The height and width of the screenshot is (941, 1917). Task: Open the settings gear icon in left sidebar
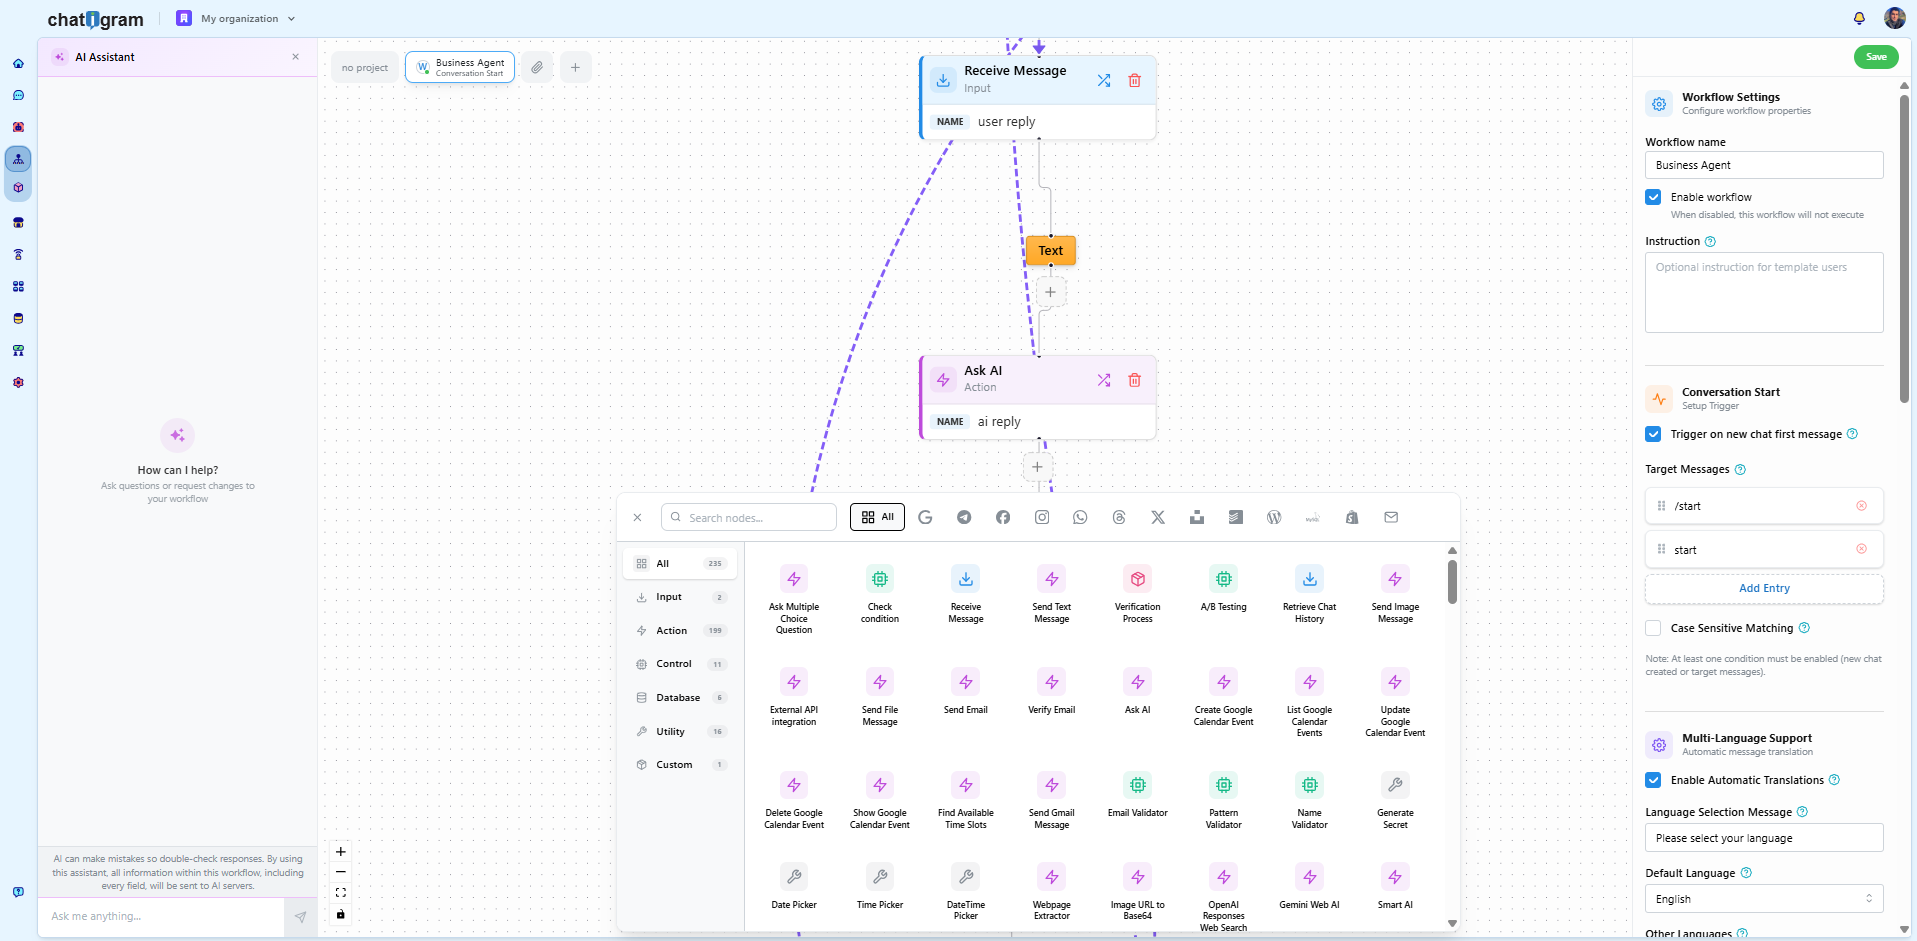pos(18,383)
